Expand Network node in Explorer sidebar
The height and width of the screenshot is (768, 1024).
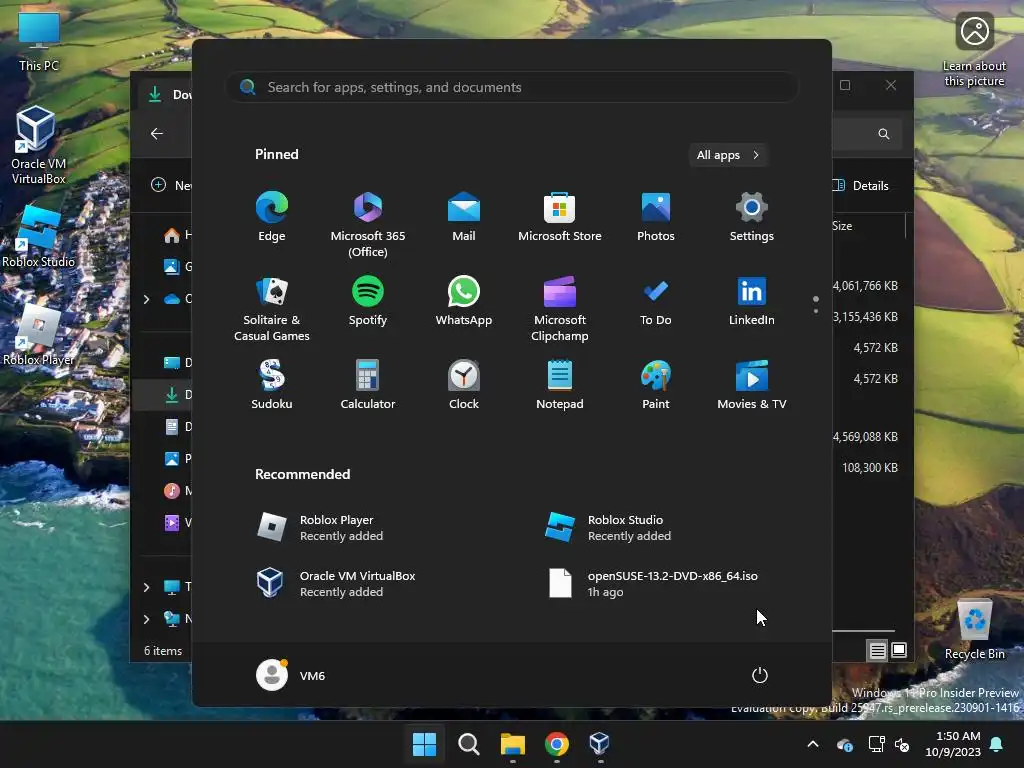pyautogui.click(x=146, y=619)
